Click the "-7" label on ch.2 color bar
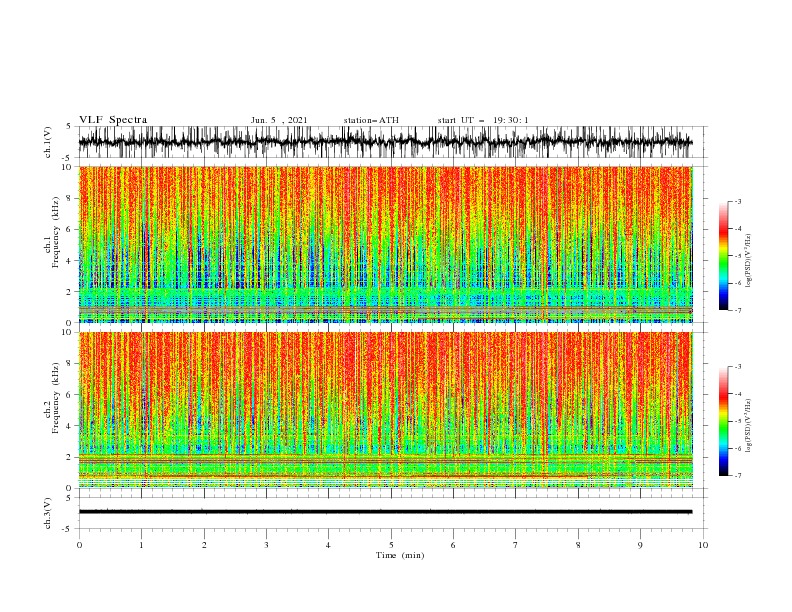Viewport: 792px width, 612px height. (x=737, y=476)
